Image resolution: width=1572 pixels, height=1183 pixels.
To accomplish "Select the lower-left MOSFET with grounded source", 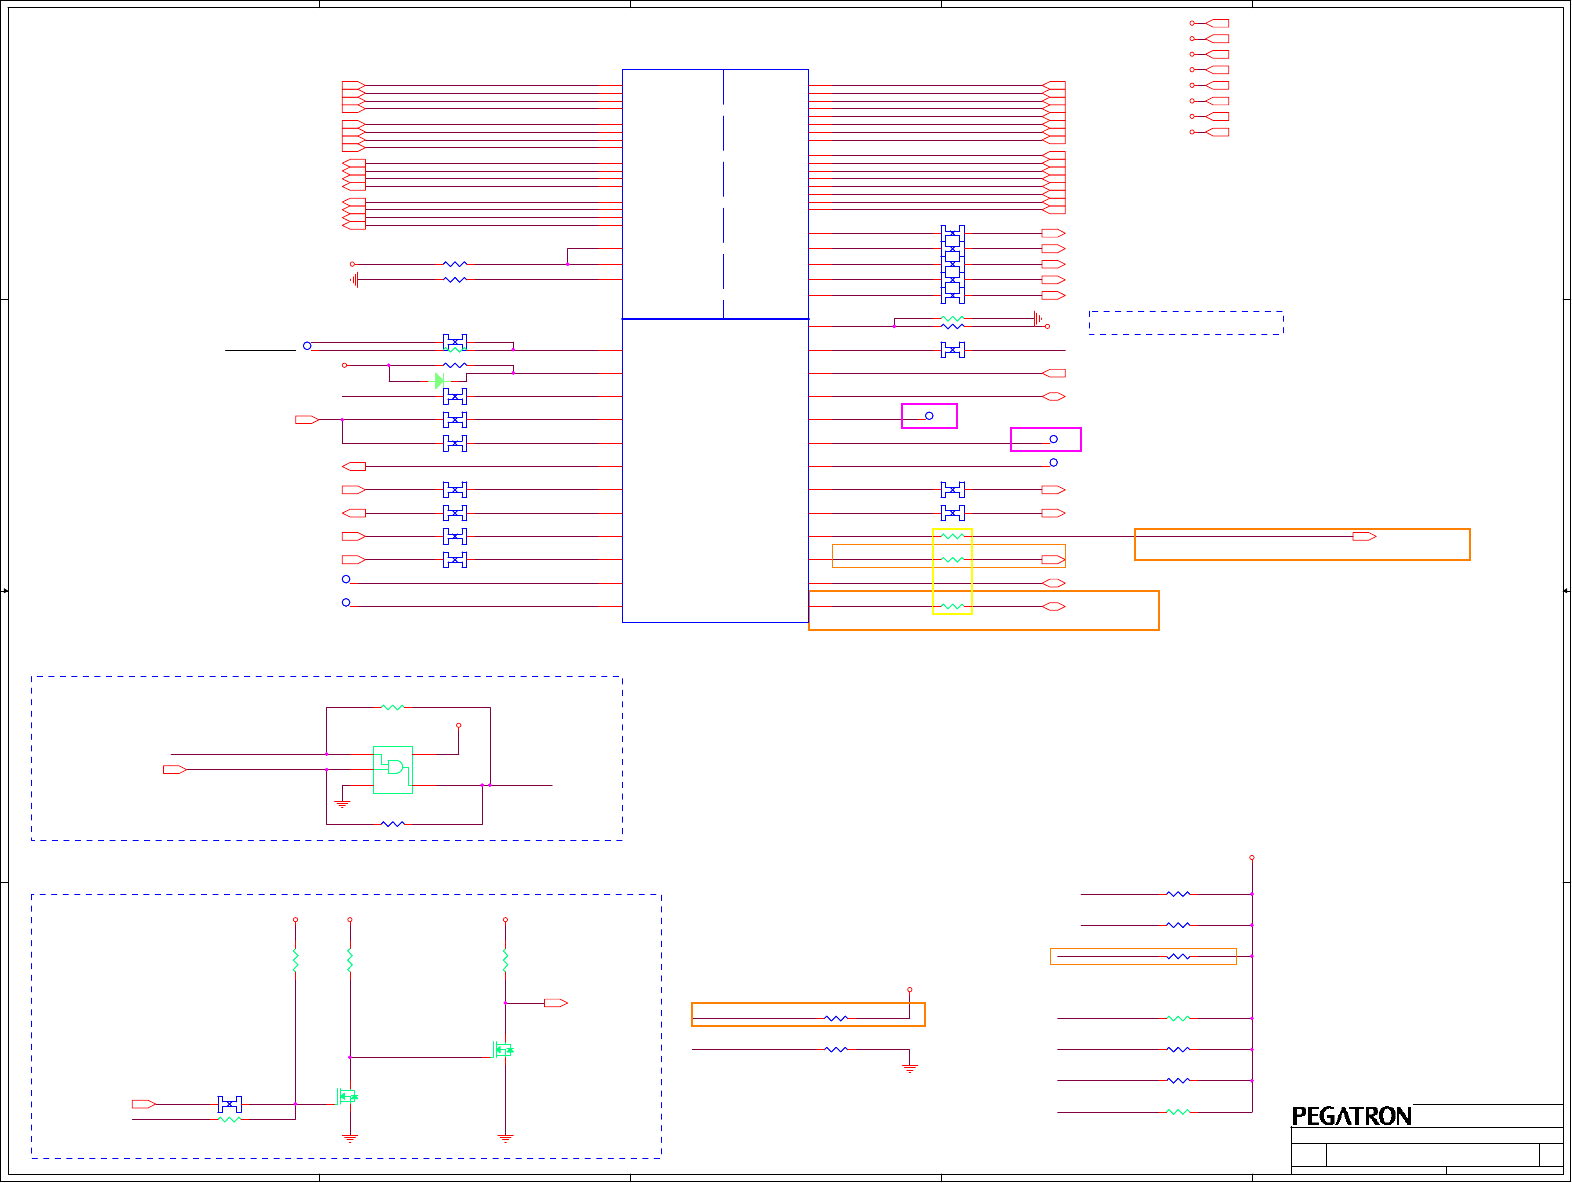I will (x=346, y=1097).
